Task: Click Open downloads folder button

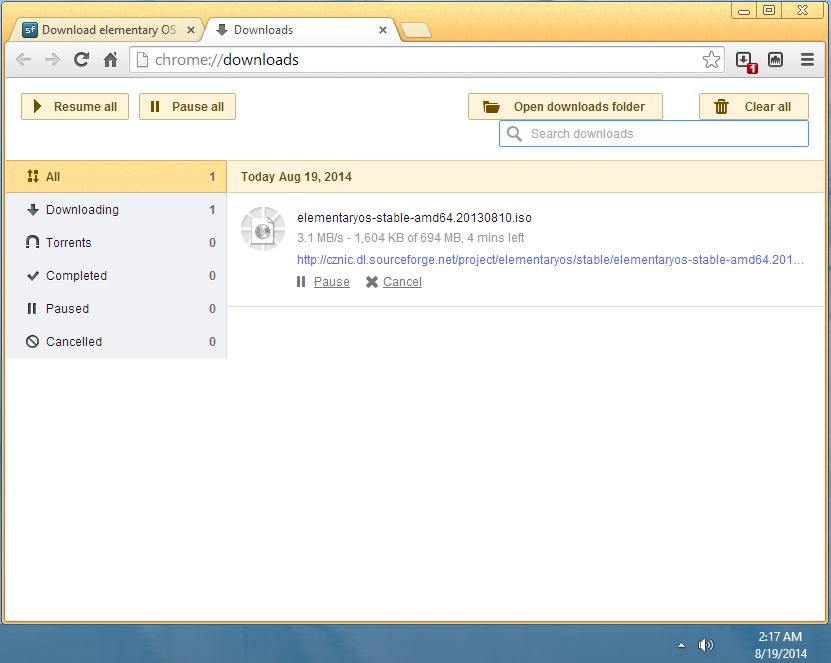Action: [x=565, y=107]
